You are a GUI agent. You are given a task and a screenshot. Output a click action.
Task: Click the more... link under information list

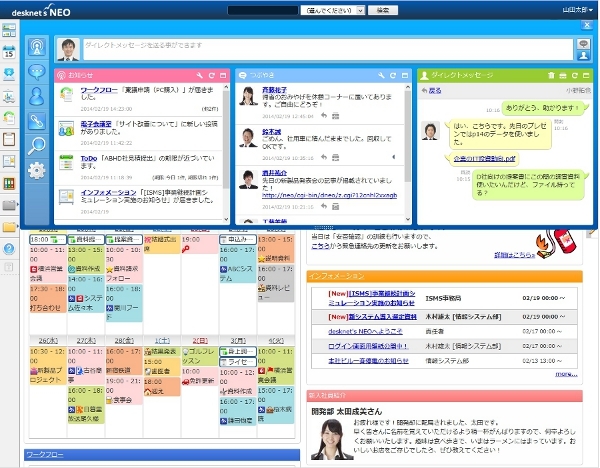pos(566,374)
